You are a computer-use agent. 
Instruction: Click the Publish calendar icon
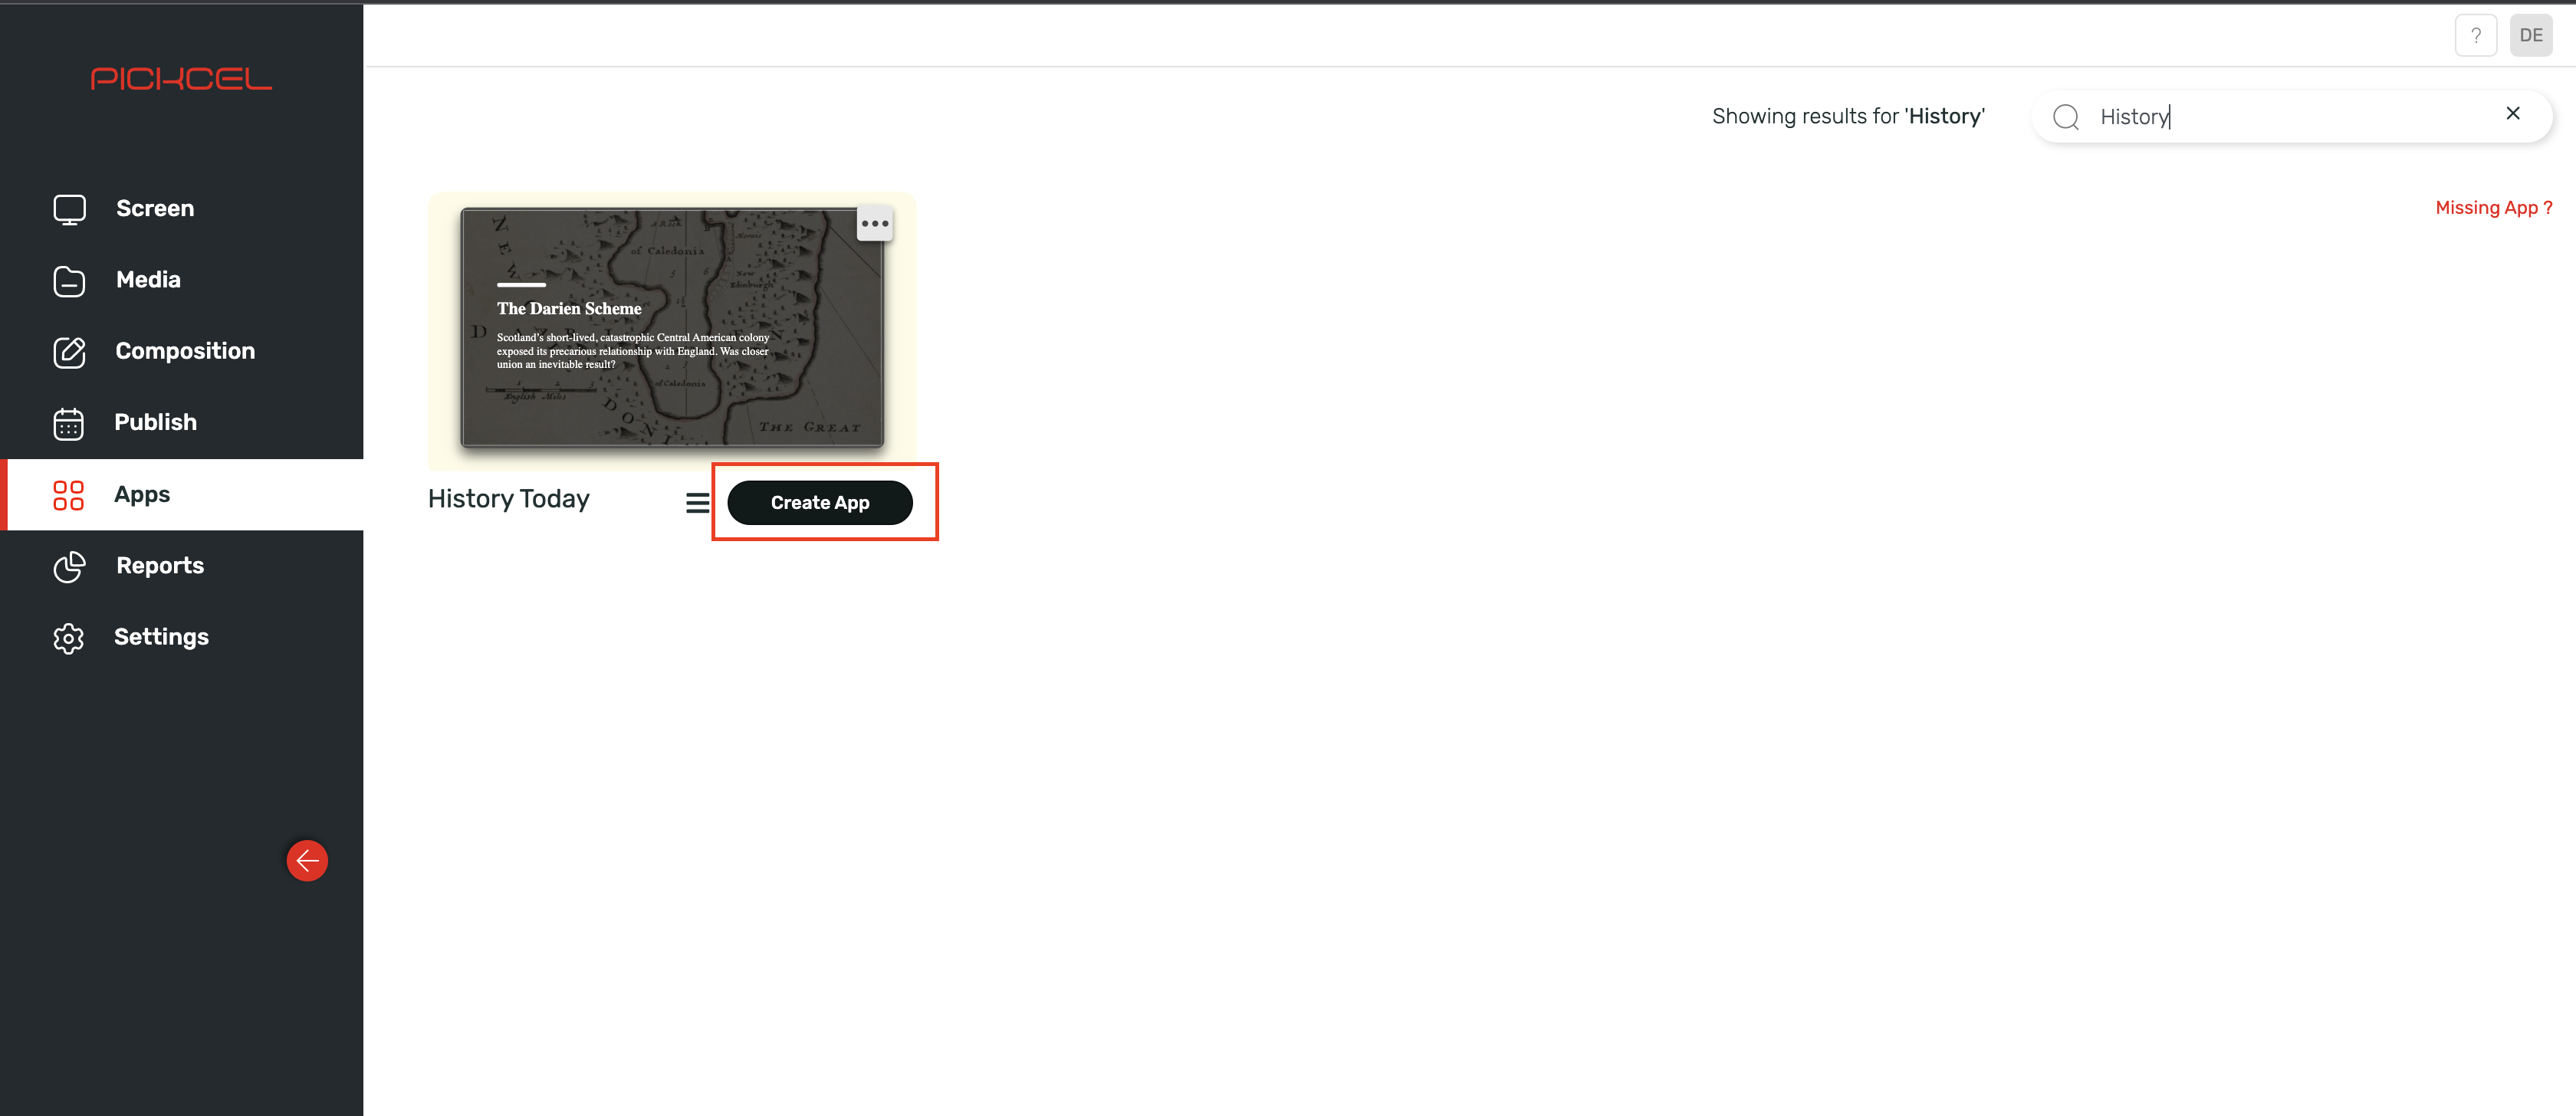click(69, 423)
